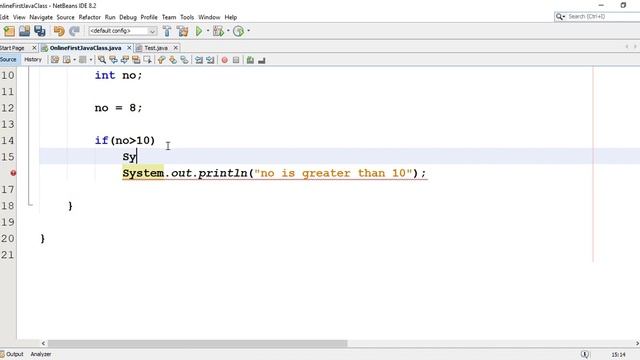Click the Last Edit editor toolbar icon
The image size is (640, 360).
[x=55, y=60]
